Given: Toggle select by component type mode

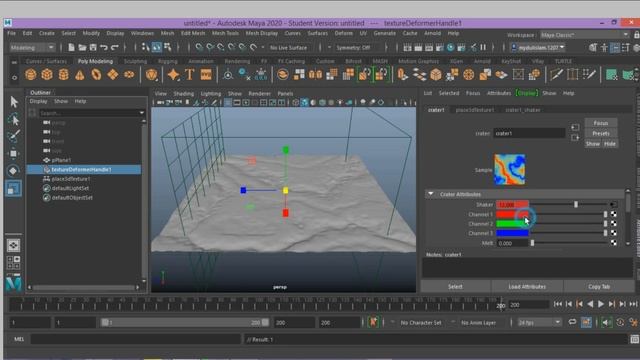Looking at the screenshot, I should 168,47.
